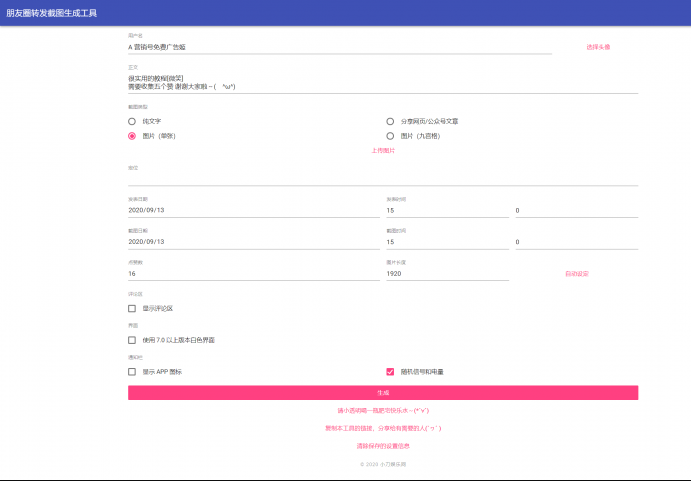Click the 清除保存的设置信息 link
The image size is (691, 481).
tap(383, 445)
